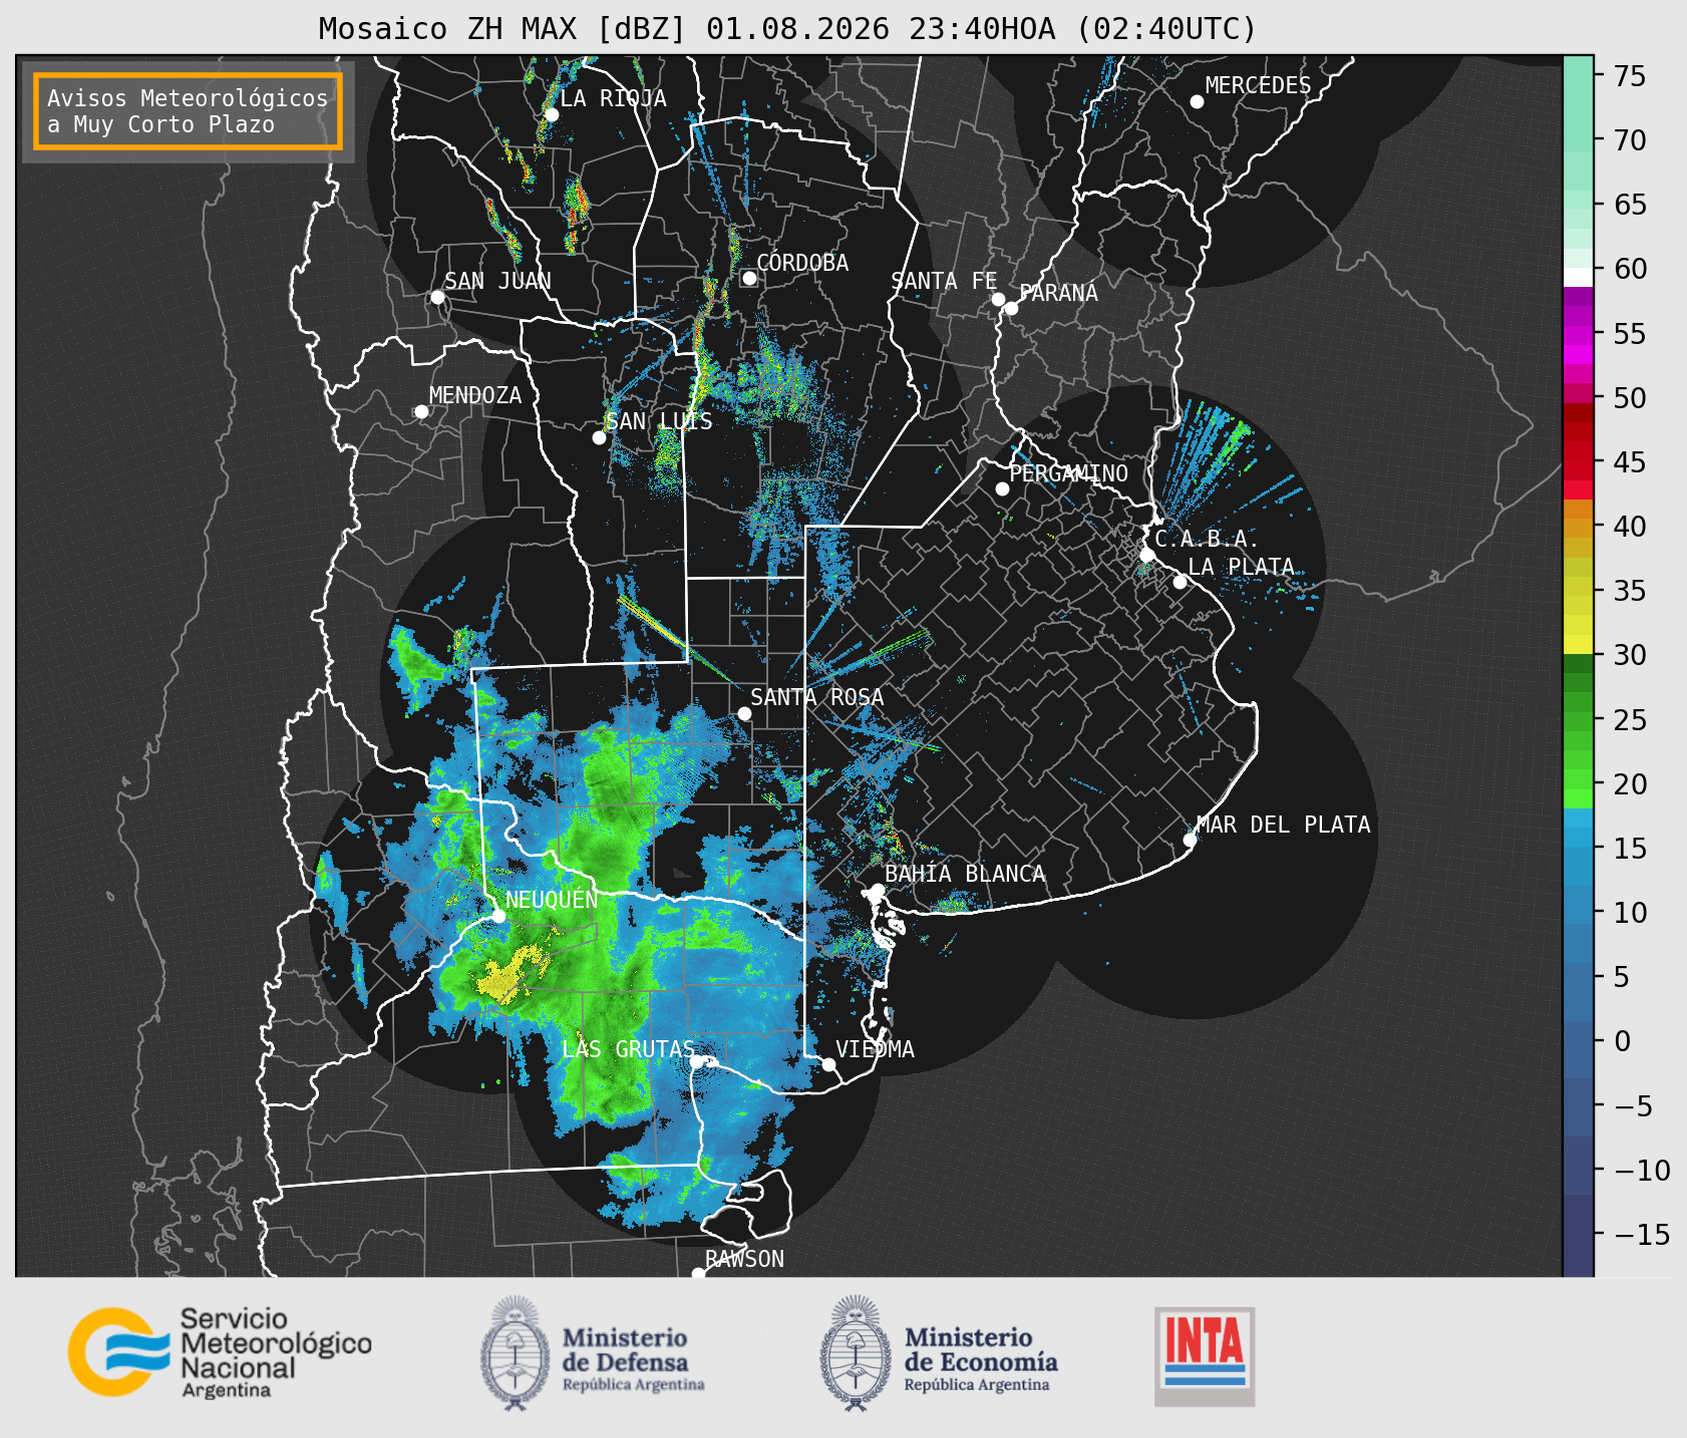Viewport: 1687px width, 1438px height.
Task: Click the Santa Rosa city marker dot
Action: pyautogui.click(x=744, y=713)
